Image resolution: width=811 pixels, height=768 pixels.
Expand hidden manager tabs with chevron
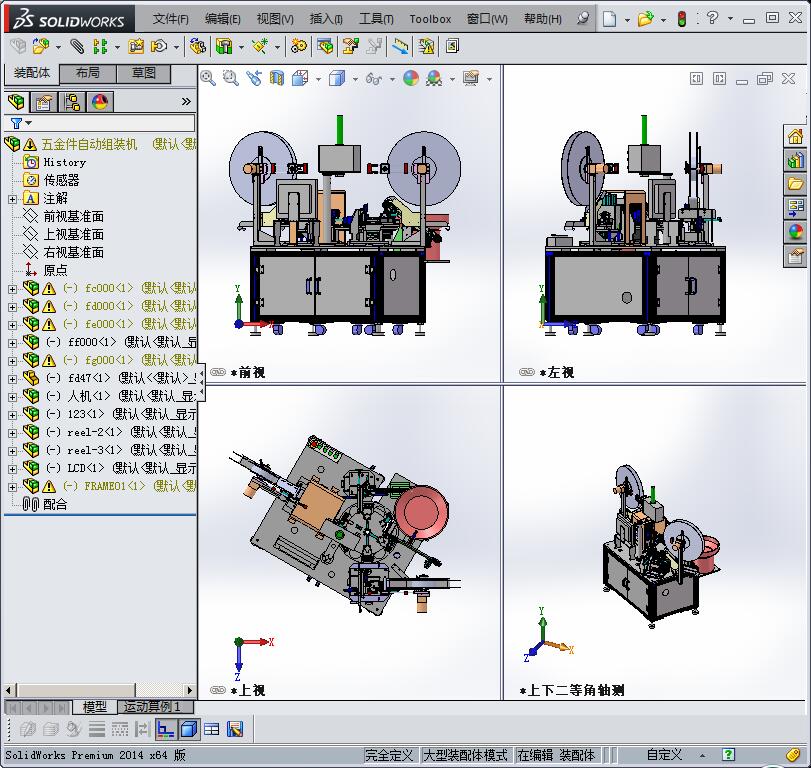pyautogui.click(x=186, y=101)
